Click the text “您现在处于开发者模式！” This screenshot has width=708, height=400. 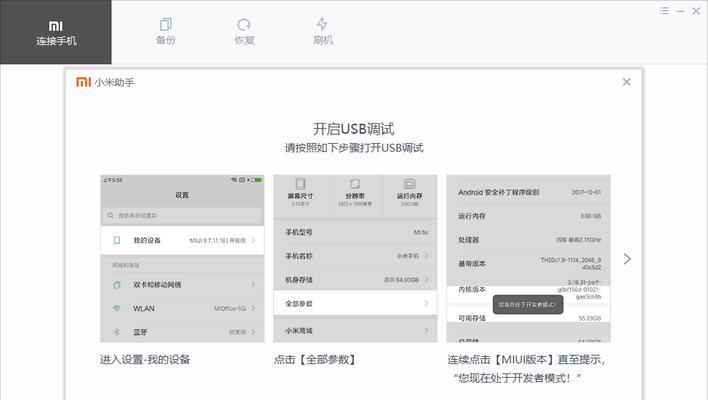[x=517, y=378]
